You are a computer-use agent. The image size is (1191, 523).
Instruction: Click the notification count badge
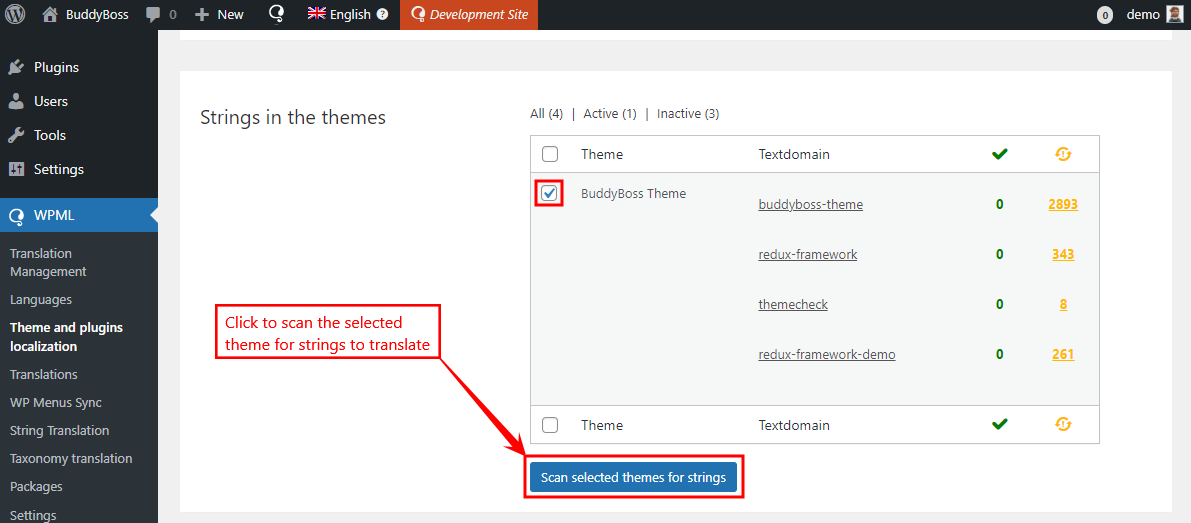1104,15
